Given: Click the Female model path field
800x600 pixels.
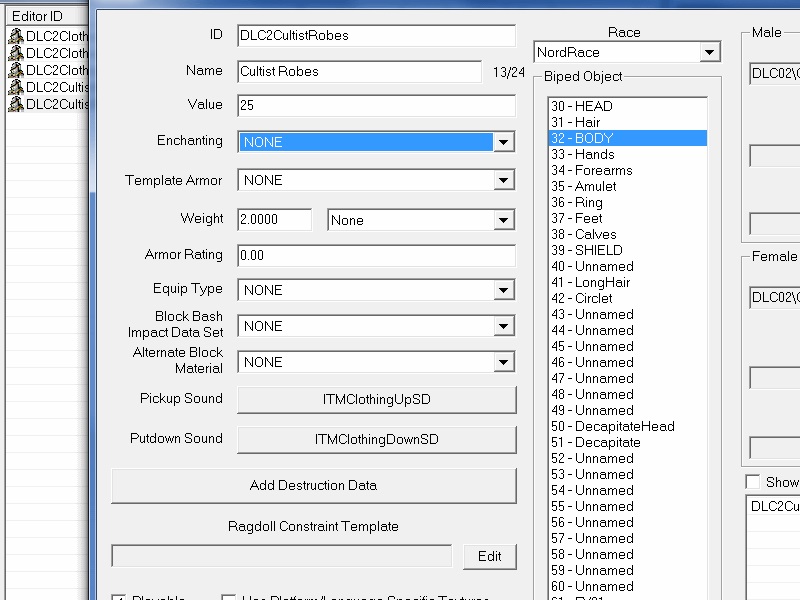Looking at the screenshot, I should pos(774,297).
